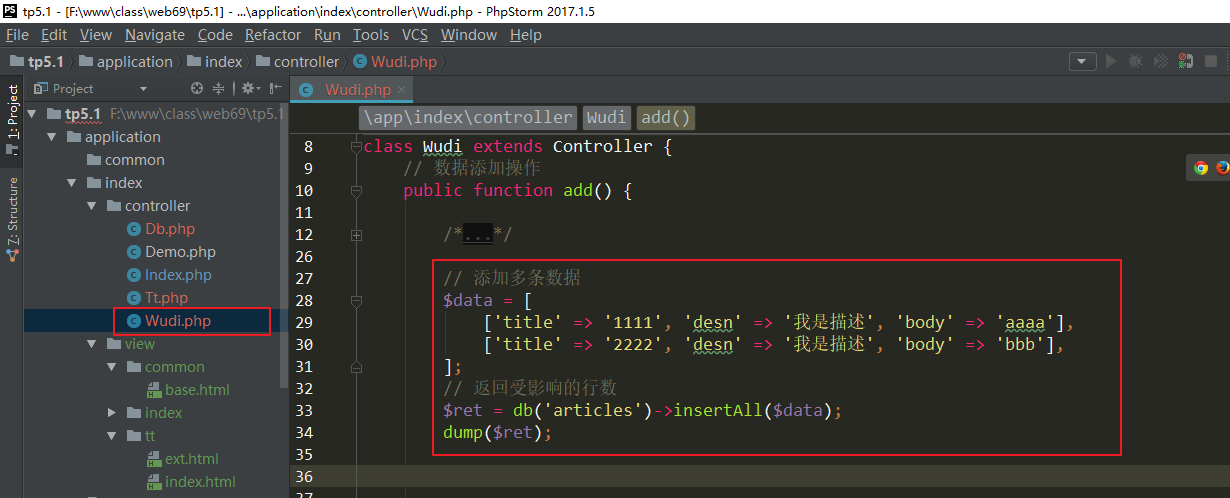The height and width of the screenshot is (498, 1230).
Task: Open the Navigate menu
Action: [x=155, y=35]
